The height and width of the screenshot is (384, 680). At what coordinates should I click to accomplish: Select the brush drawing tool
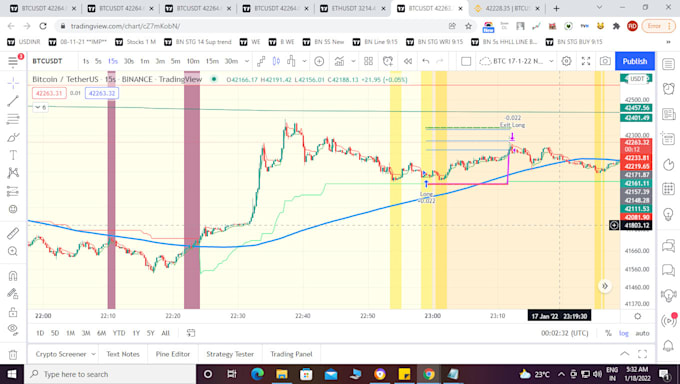[13, 137]
